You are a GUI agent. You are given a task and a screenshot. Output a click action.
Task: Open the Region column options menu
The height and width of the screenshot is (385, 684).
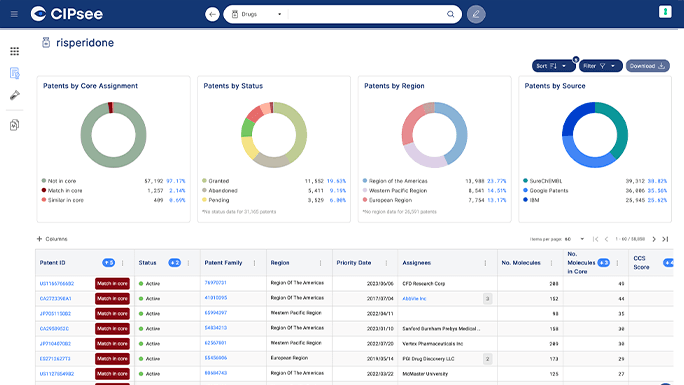click(321, 263)
